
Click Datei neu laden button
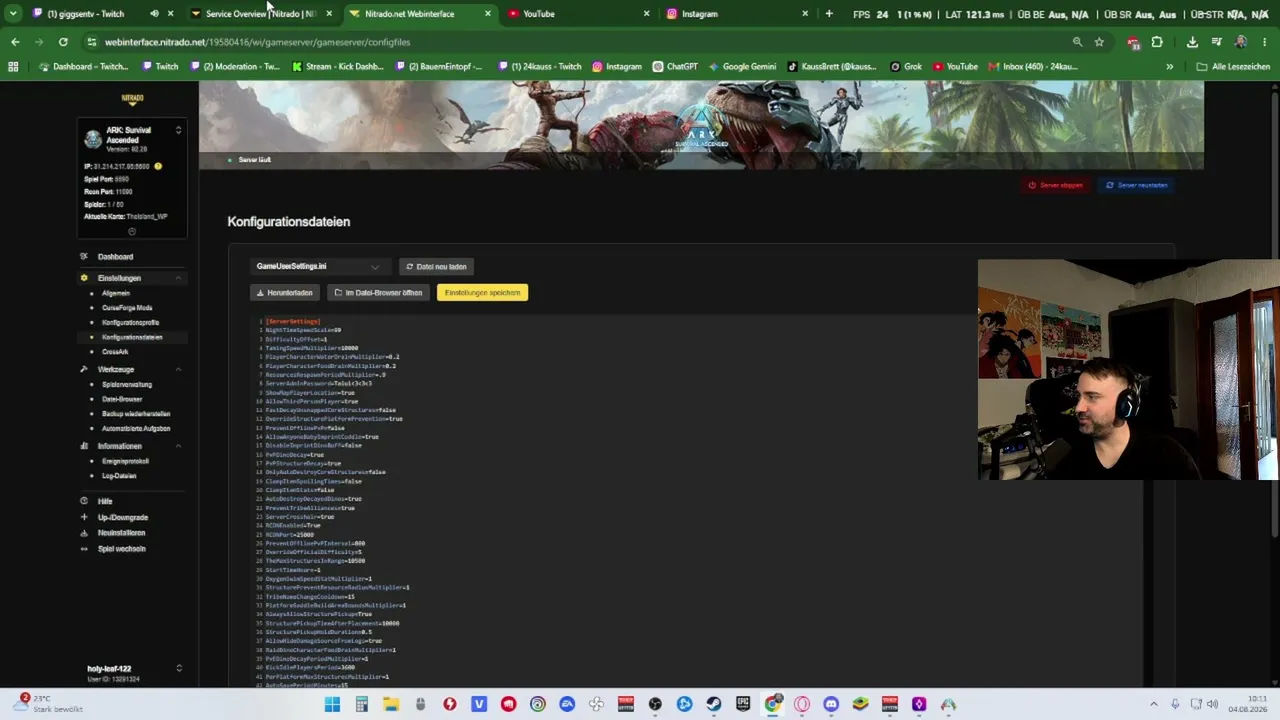tap(436, 267)
